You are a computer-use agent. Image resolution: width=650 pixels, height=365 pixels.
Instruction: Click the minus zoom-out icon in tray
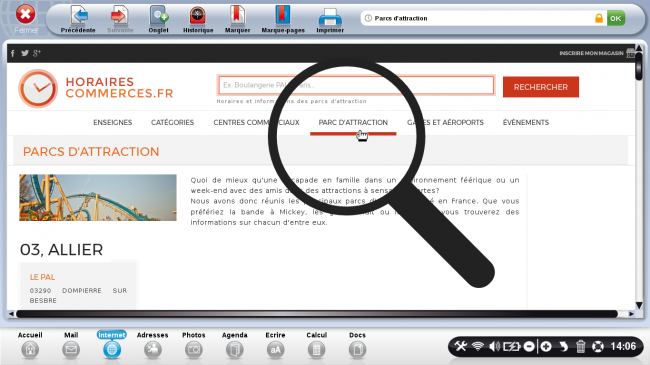tap(529, 346)
